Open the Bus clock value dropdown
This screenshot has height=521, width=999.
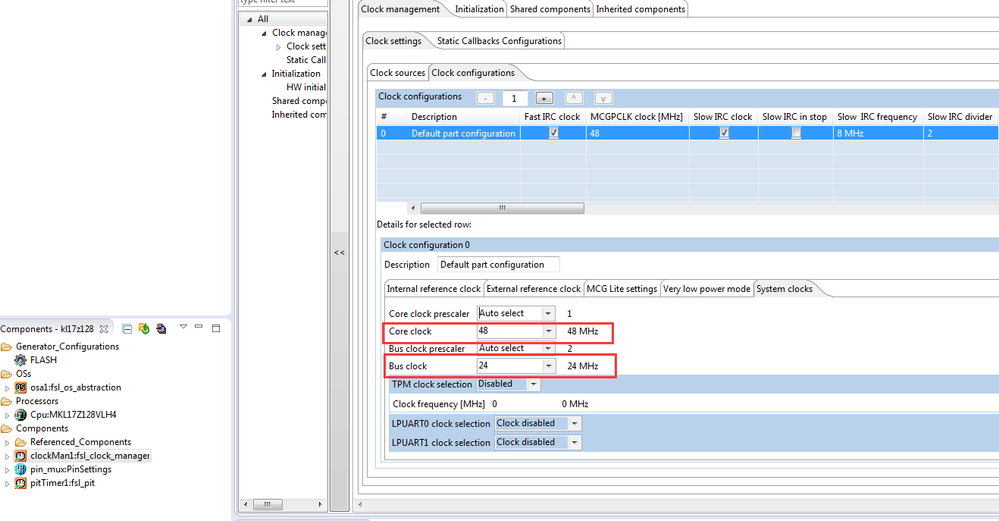pos(548,366)
